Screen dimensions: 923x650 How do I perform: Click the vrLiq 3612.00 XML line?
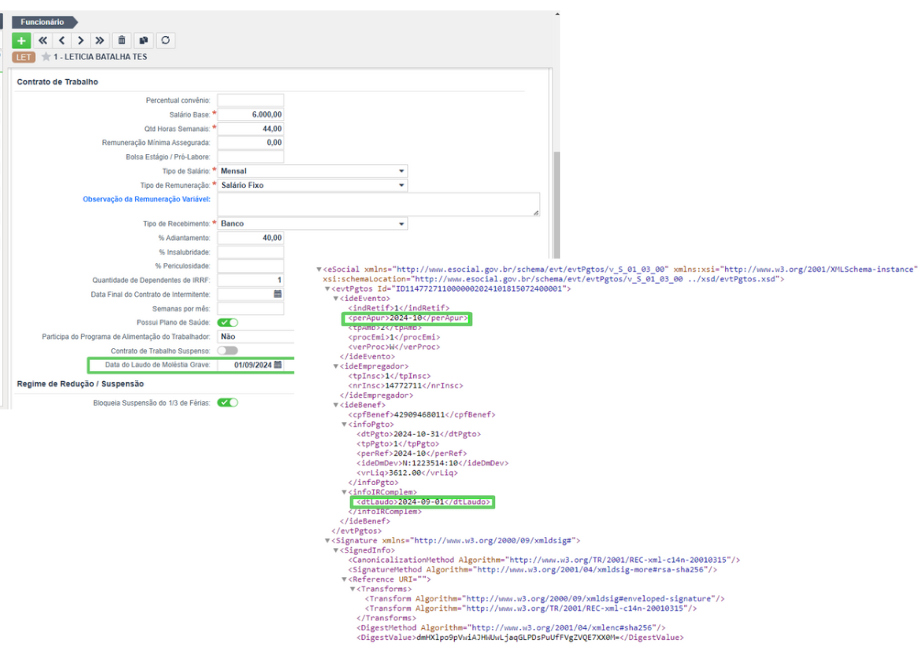407,473
